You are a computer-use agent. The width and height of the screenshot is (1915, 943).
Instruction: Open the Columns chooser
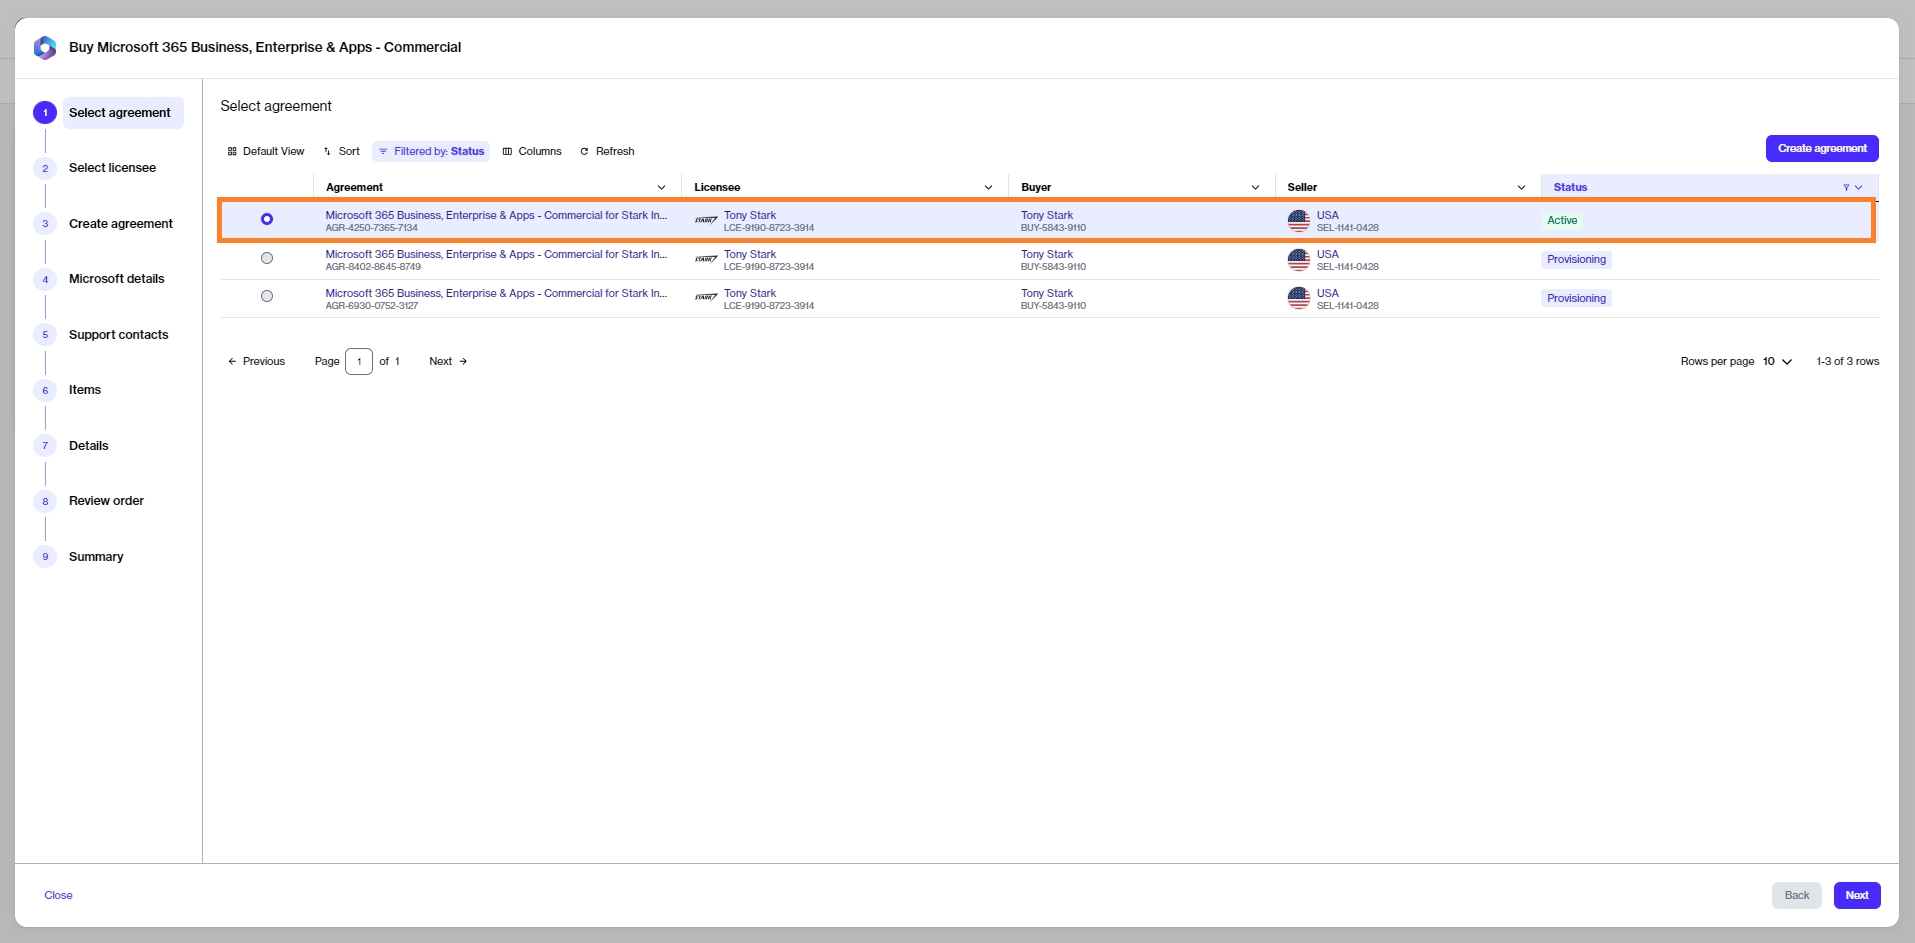point(531,152)
